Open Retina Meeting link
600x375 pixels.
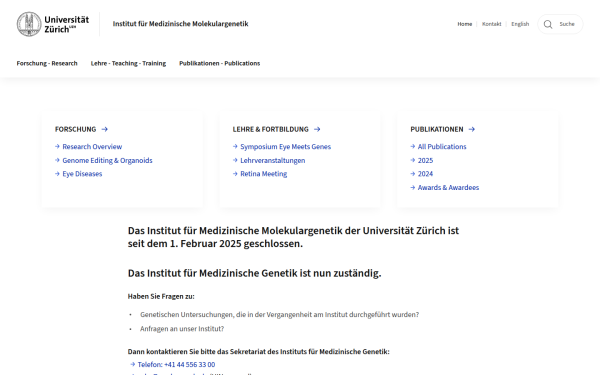[x=263, y=174]
